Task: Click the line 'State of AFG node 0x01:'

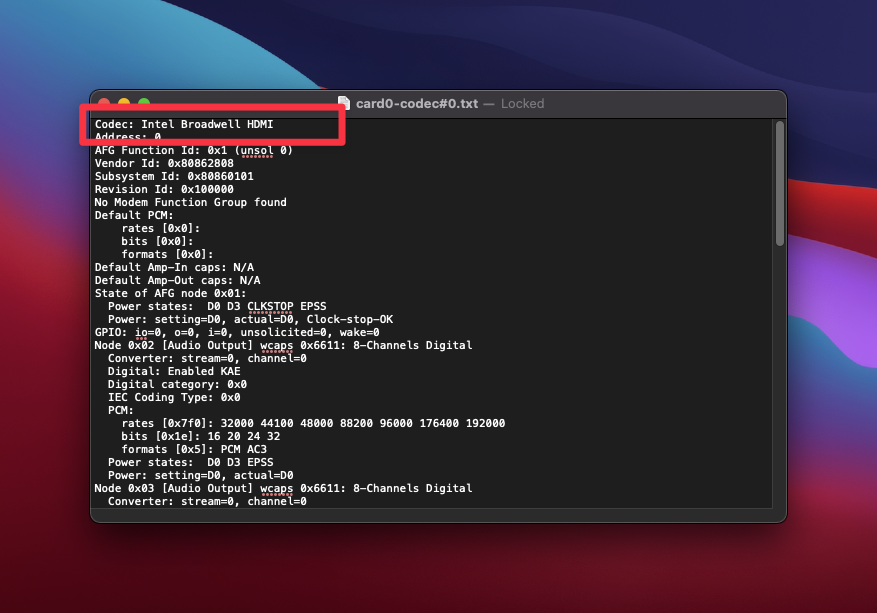Action: (x=171, y=293)
